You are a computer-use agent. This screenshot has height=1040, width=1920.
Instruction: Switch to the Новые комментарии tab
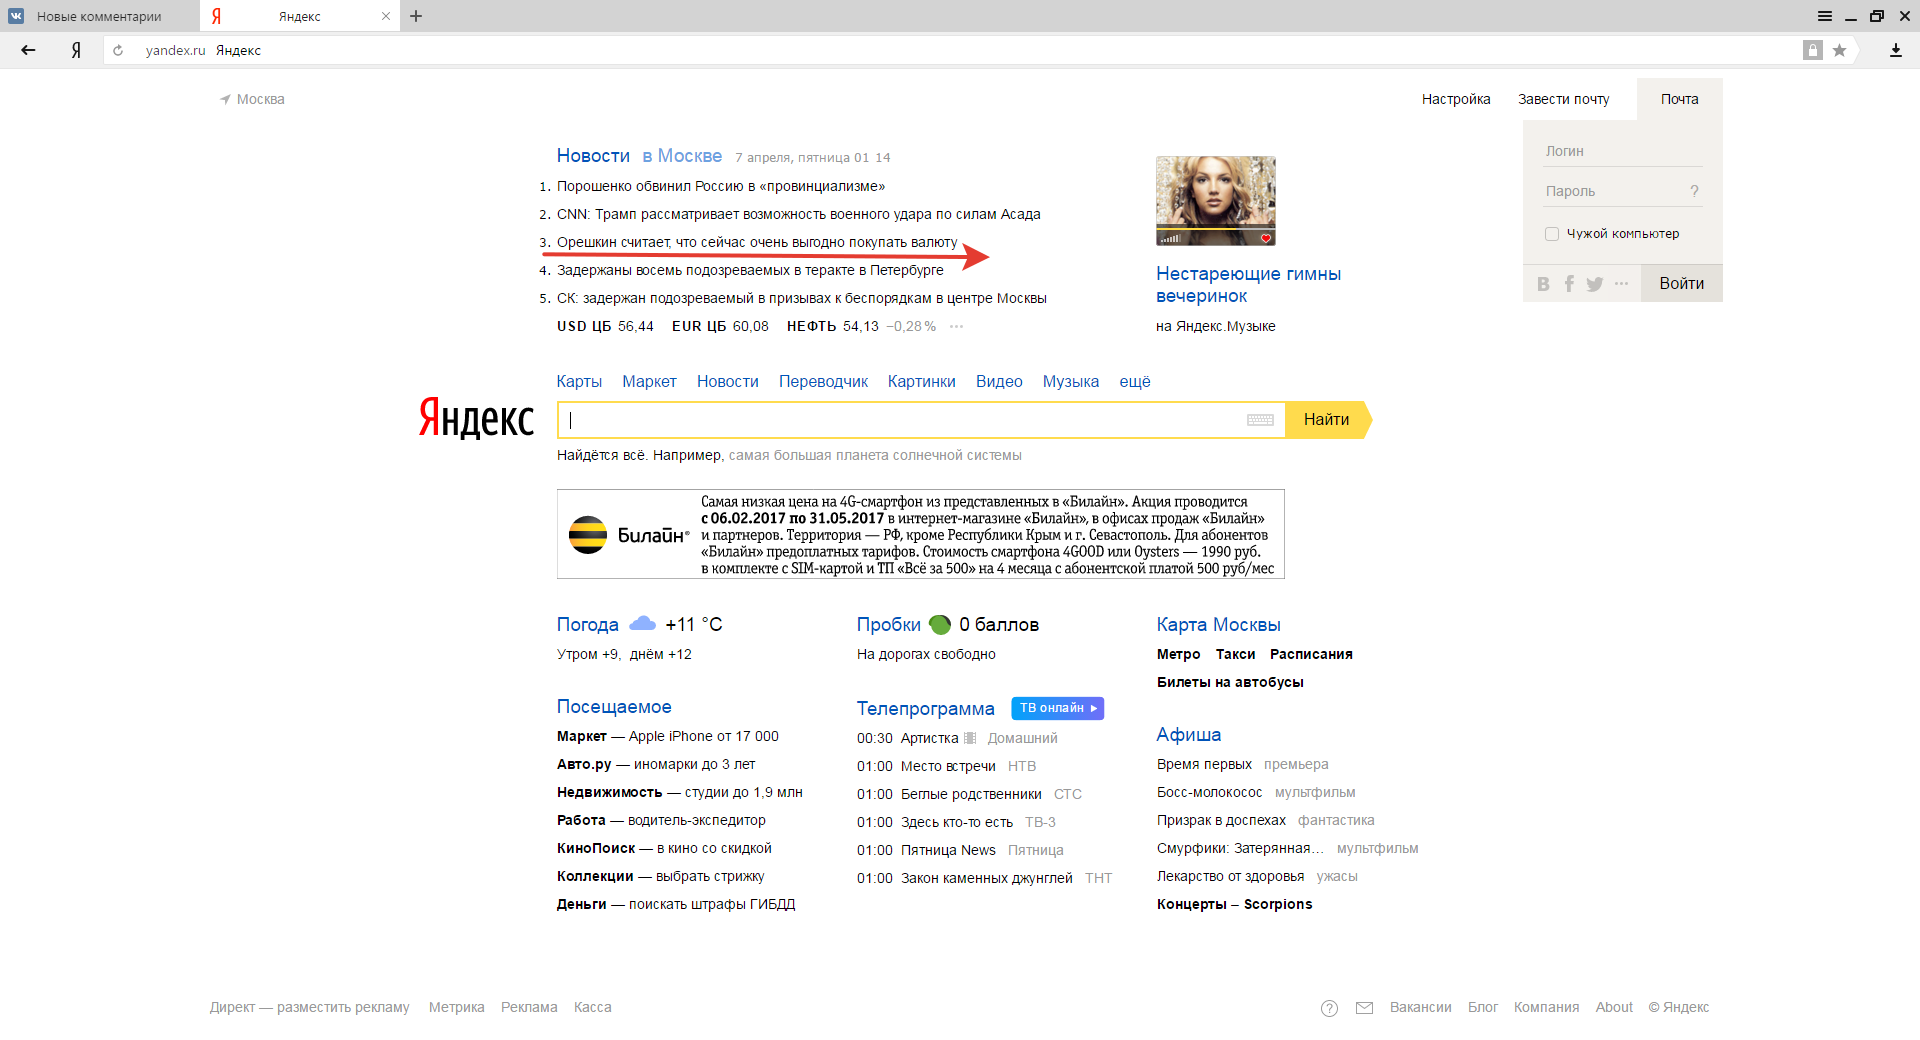click(100, 16)
